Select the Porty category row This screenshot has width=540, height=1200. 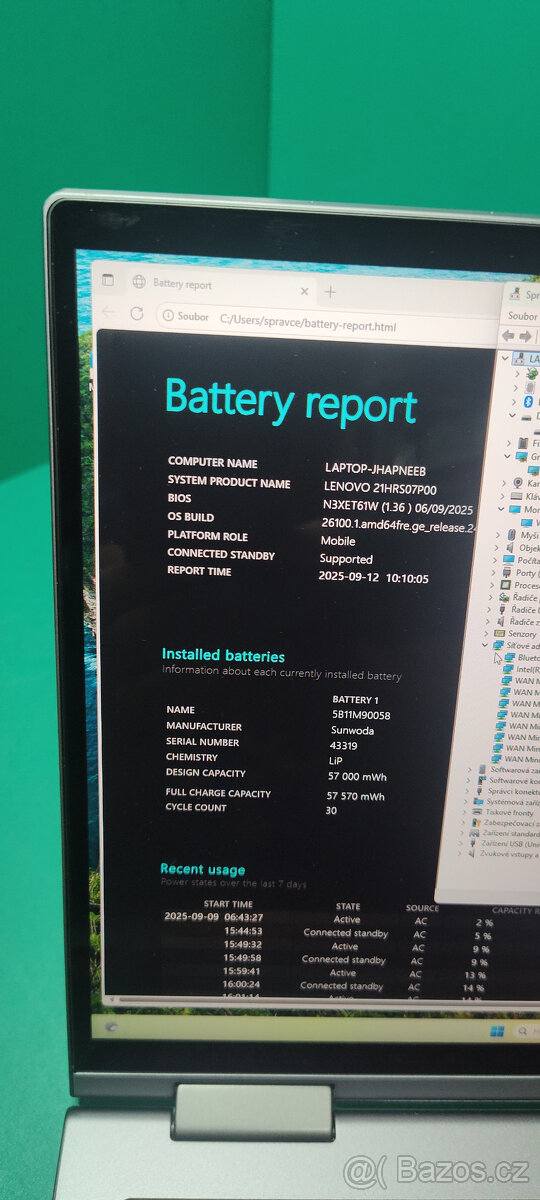[520, 573]
